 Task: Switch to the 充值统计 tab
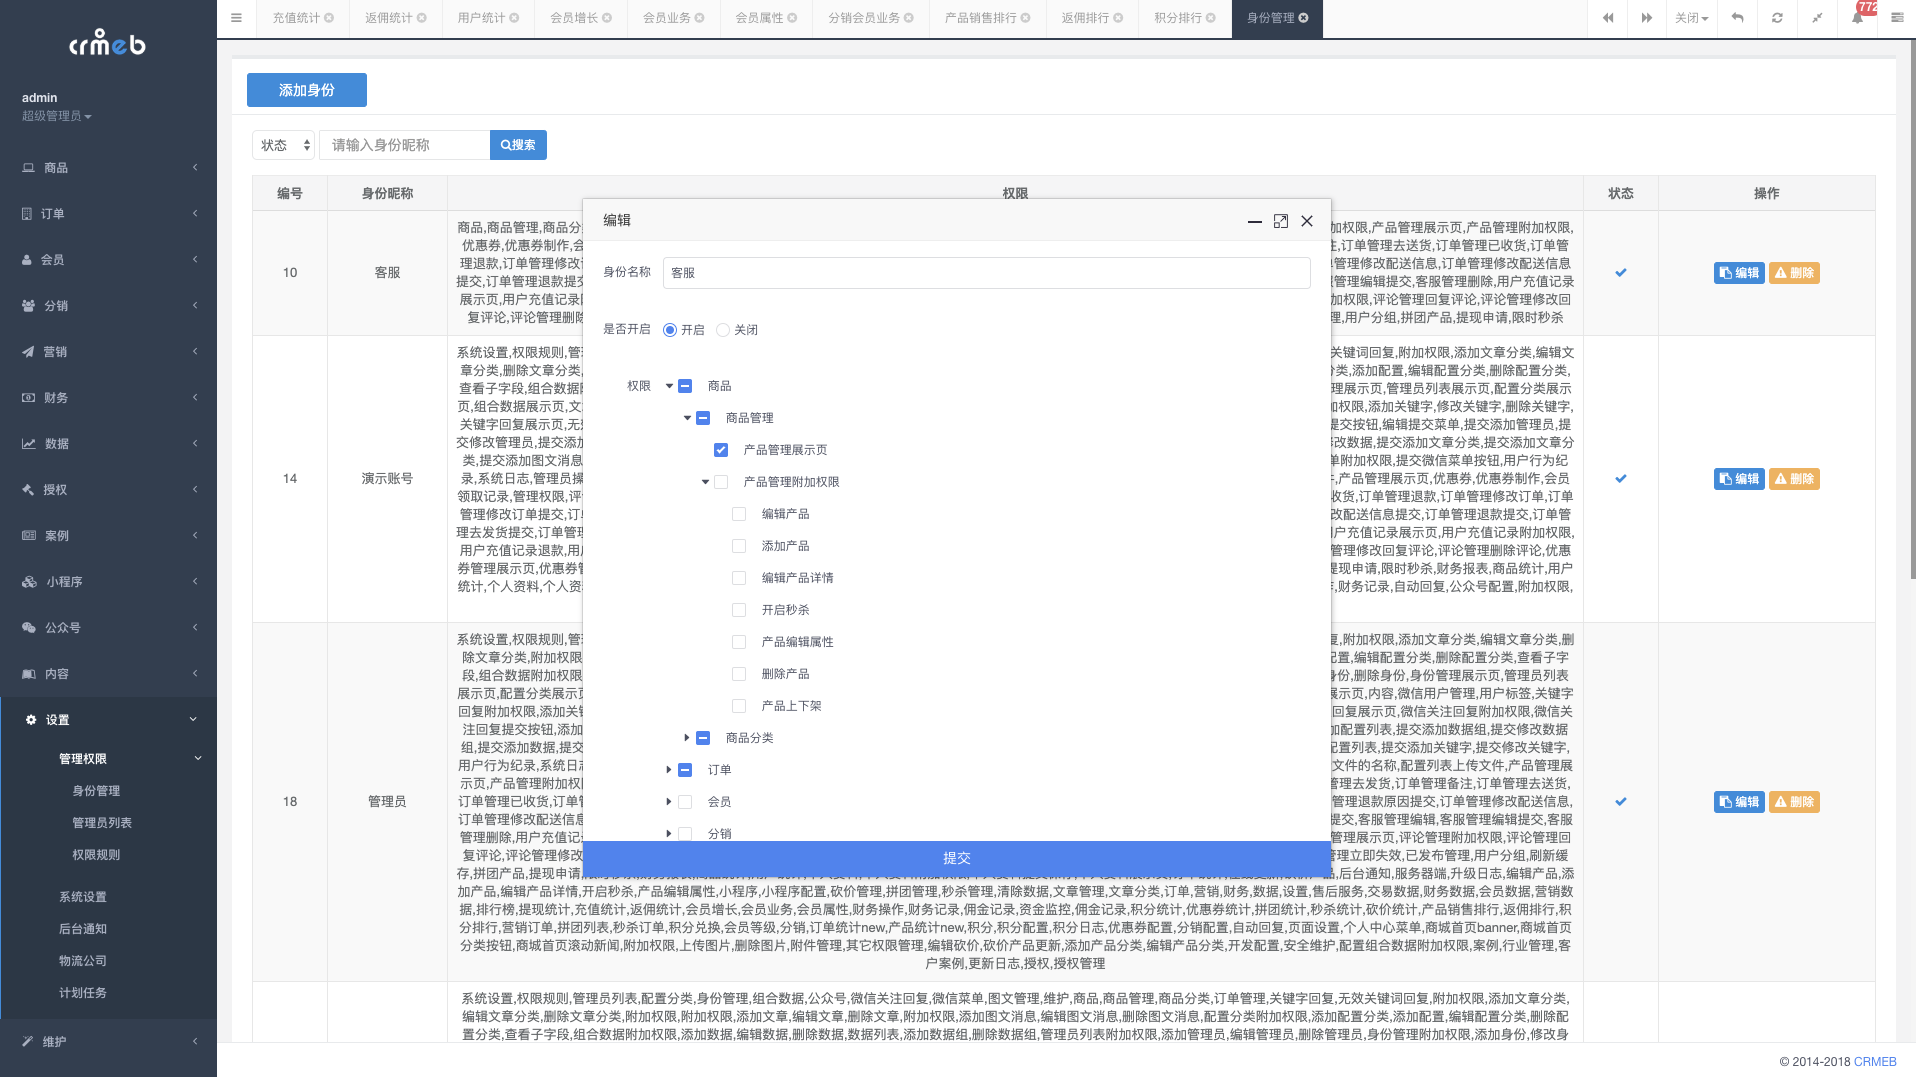coord(297,18)
